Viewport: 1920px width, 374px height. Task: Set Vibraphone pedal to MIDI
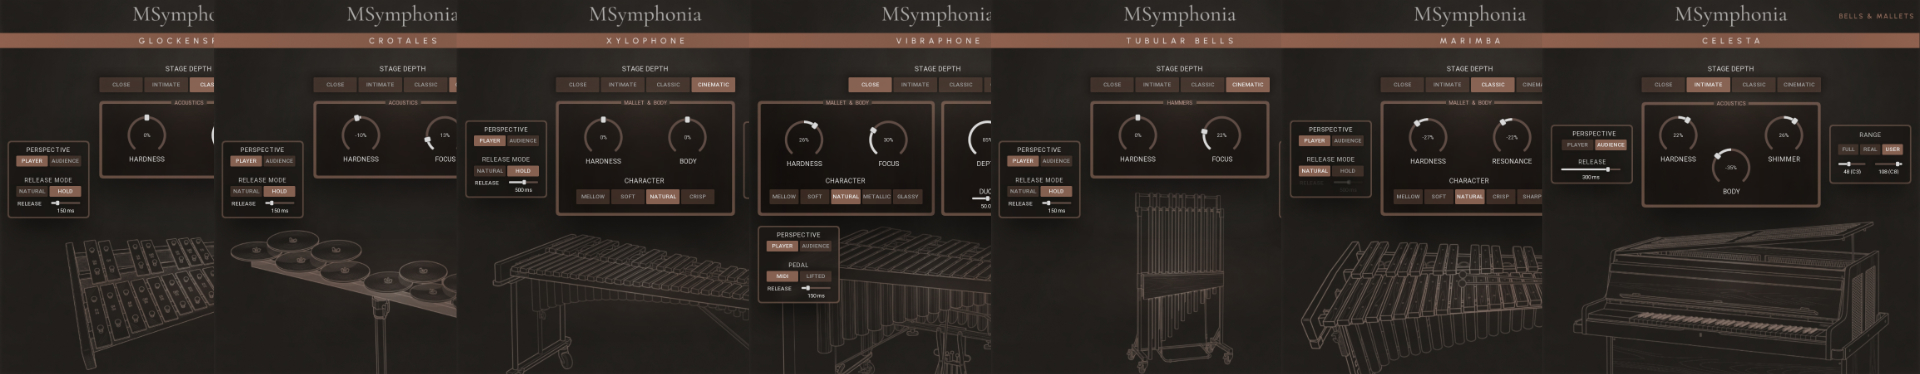[x=782, y=277]
